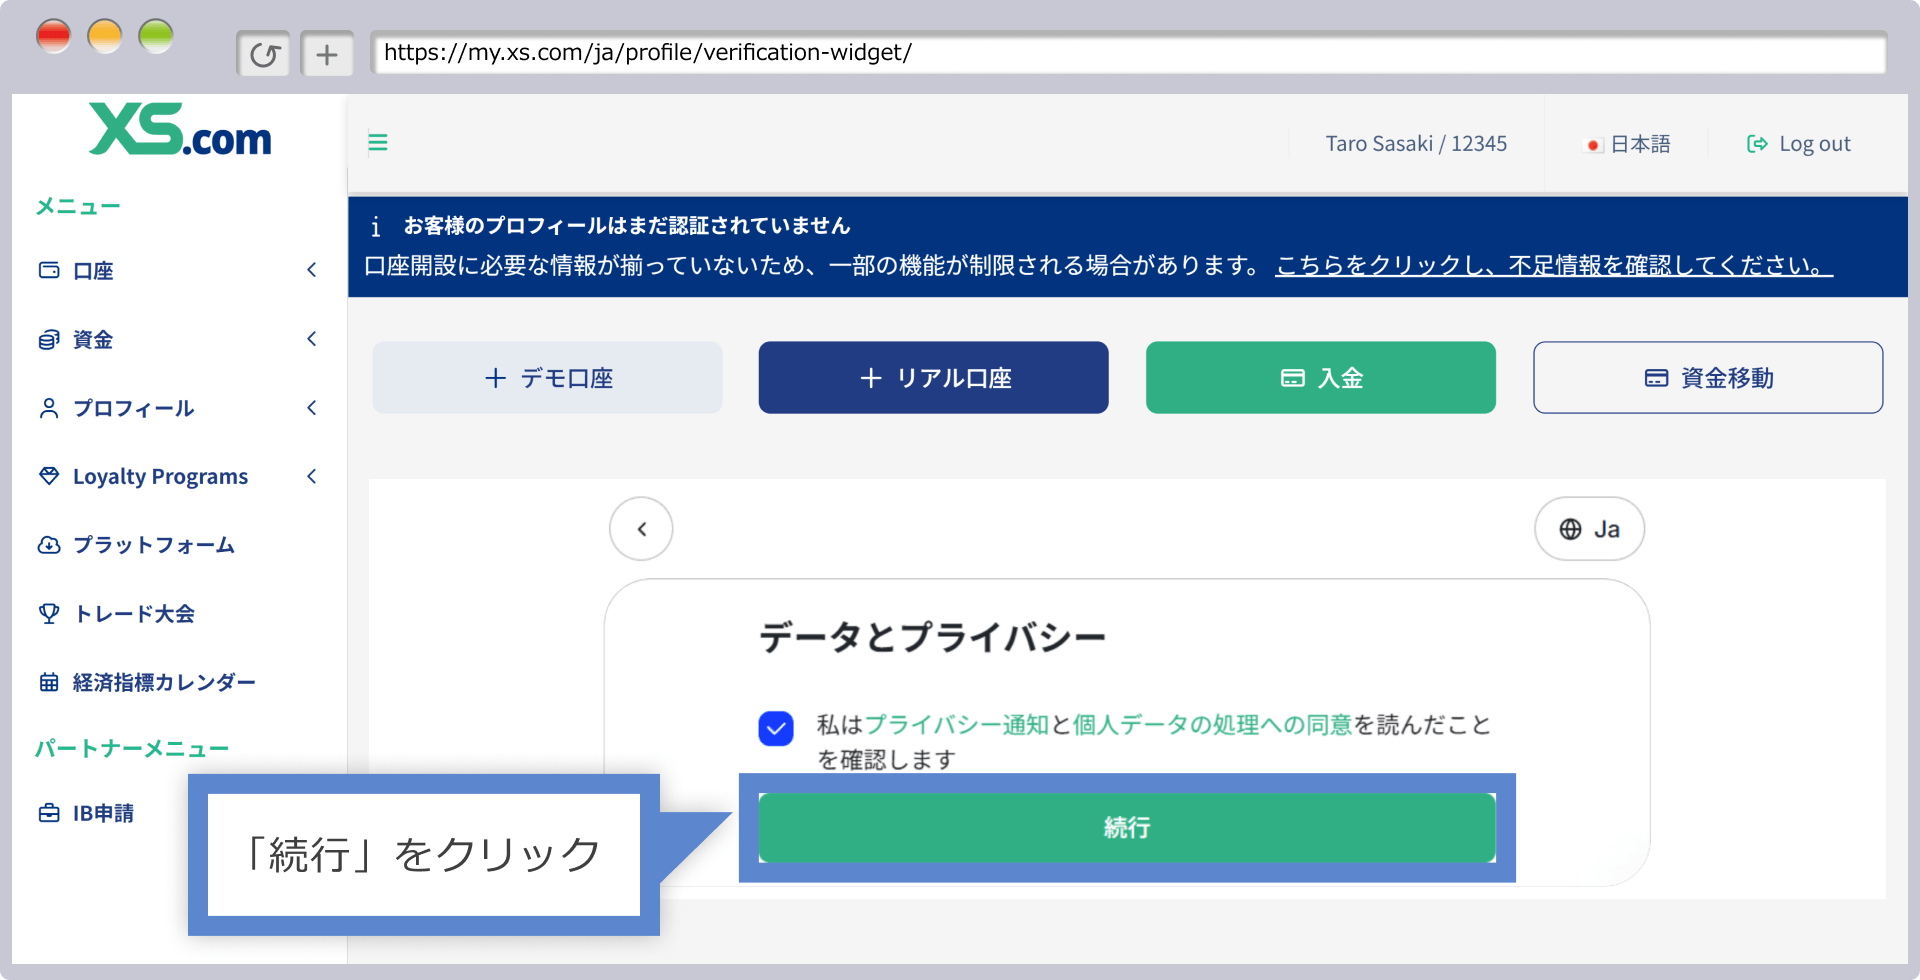Click the リアル口座 button
Screen dimensions: 1920x980
(933, 377)
